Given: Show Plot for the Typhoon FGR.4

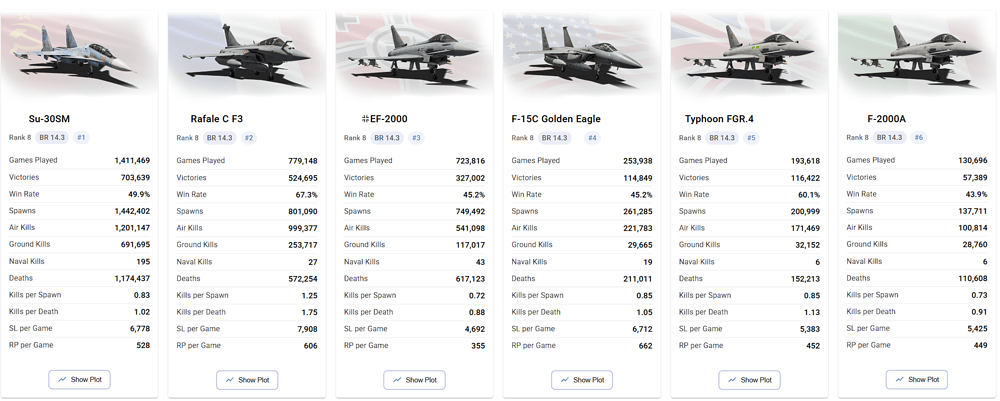Looking at the screenshot, I should (x=749, y=380).
